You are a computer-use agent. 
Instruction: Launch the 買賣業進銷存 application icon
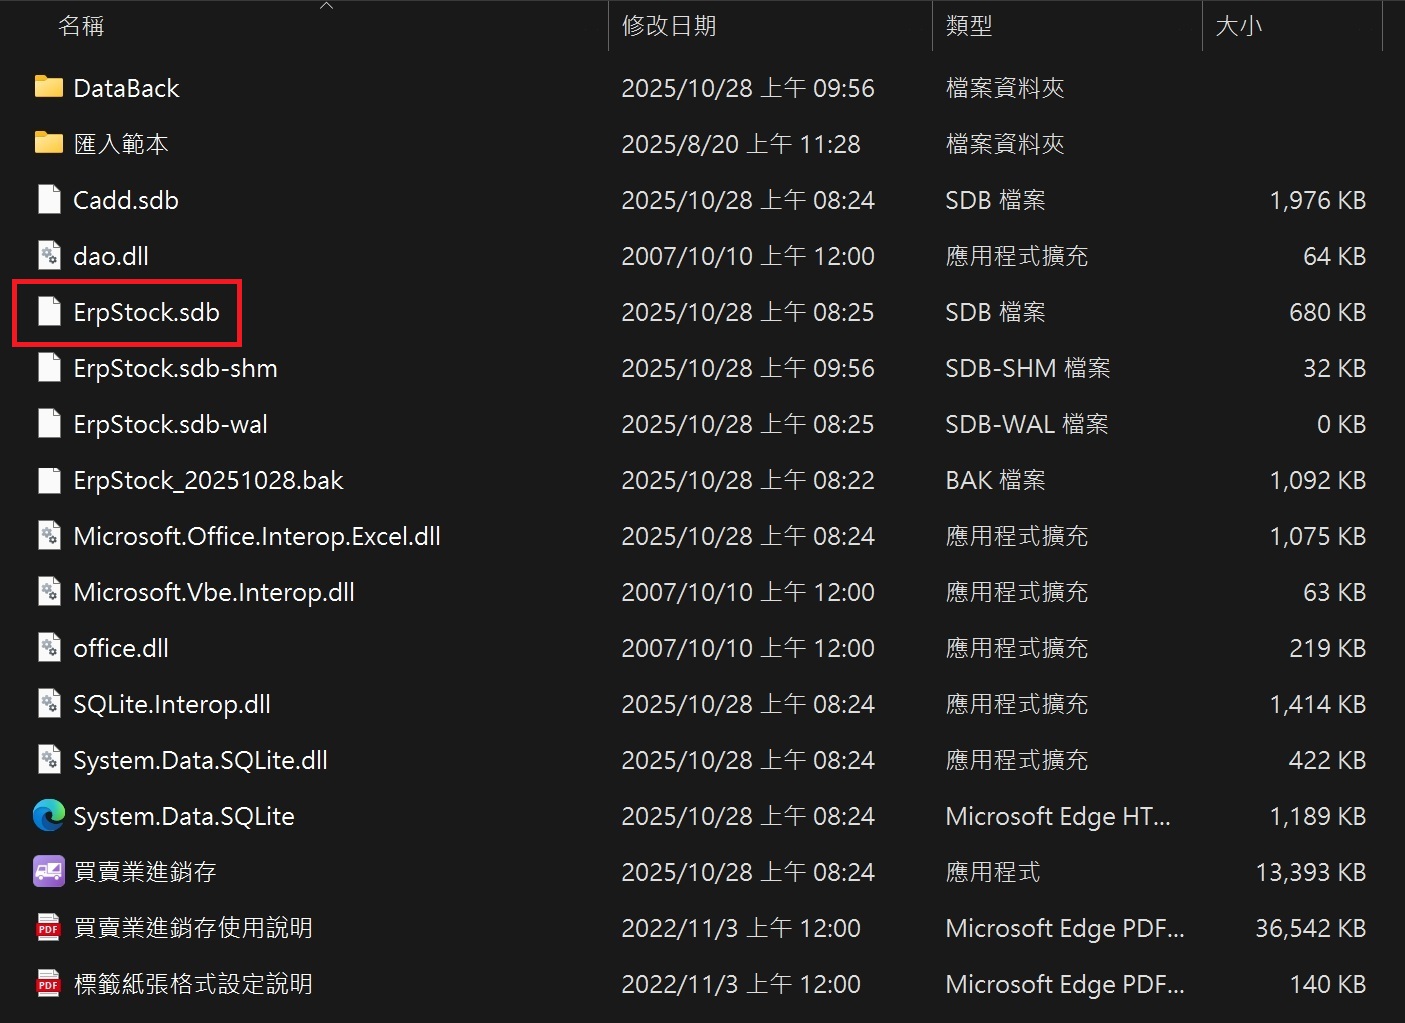click(47, 871)
